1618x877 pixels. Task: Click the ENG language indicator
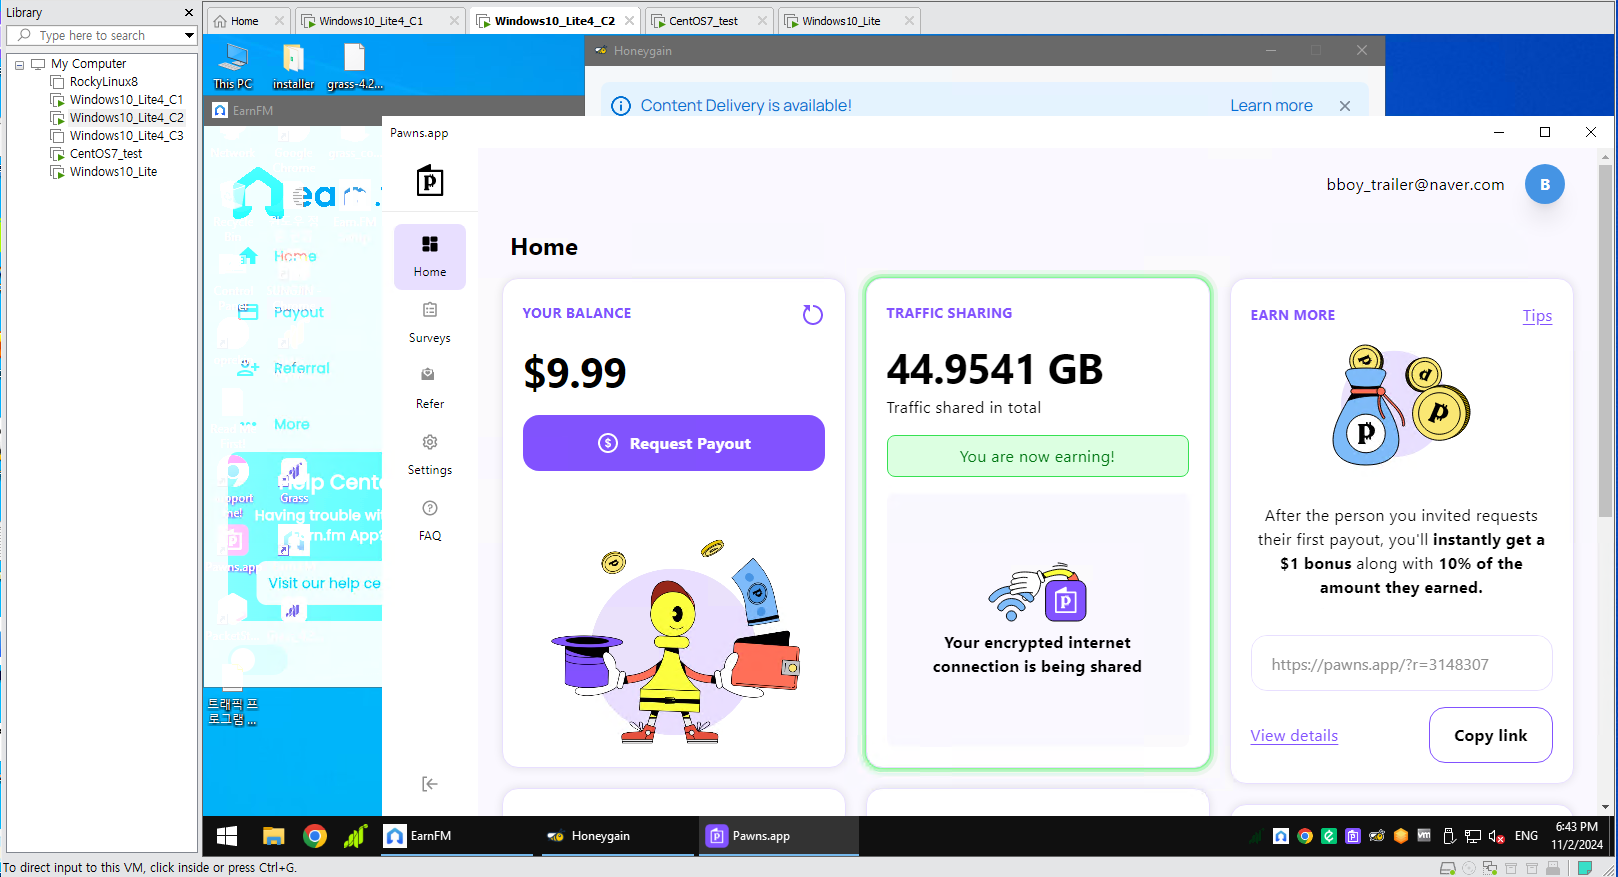(1526, 836)
